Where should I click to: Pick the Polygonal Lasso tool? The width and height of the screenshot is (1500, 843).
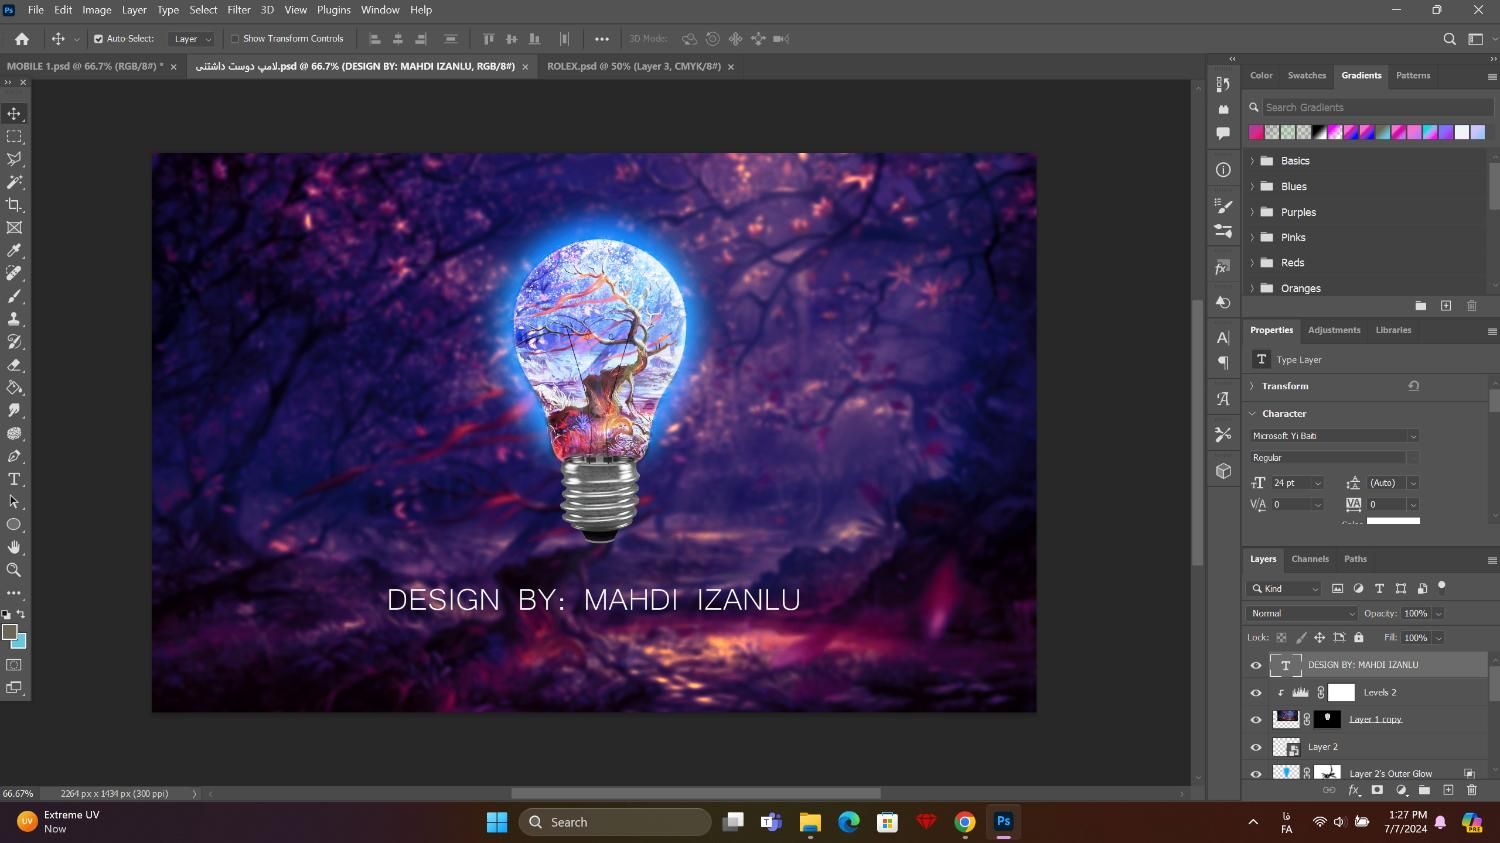14,159
